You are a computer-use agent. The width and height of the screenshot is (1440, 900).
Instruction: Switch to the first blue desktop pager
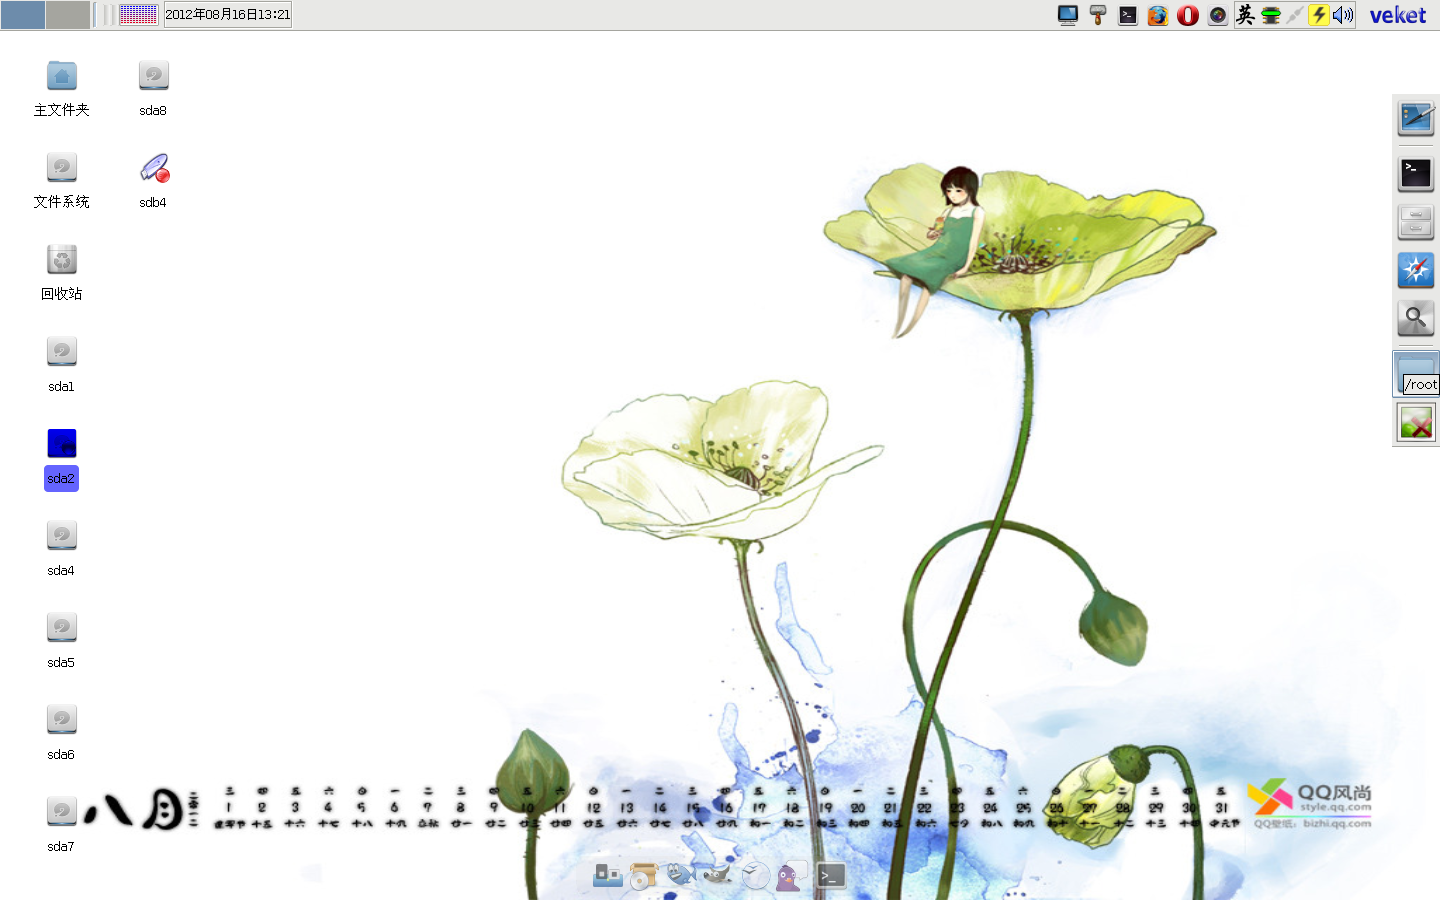[23, 15]
